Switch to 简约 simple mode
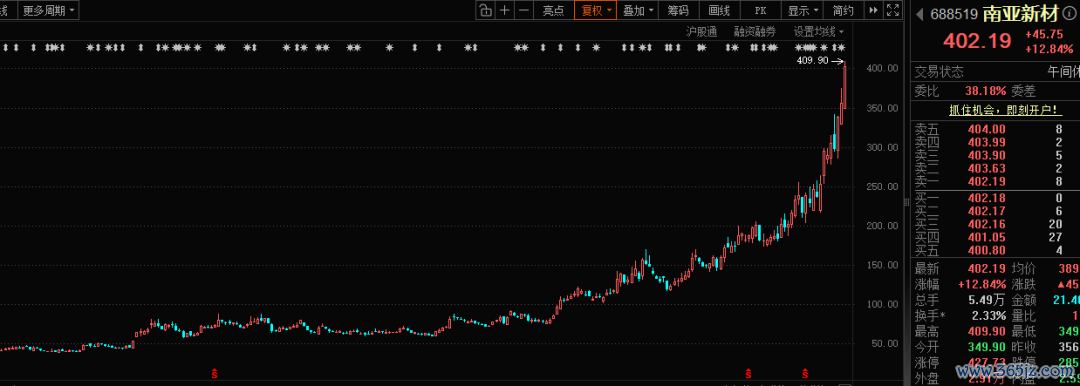The image size is (1080, 386). point(843,10)
